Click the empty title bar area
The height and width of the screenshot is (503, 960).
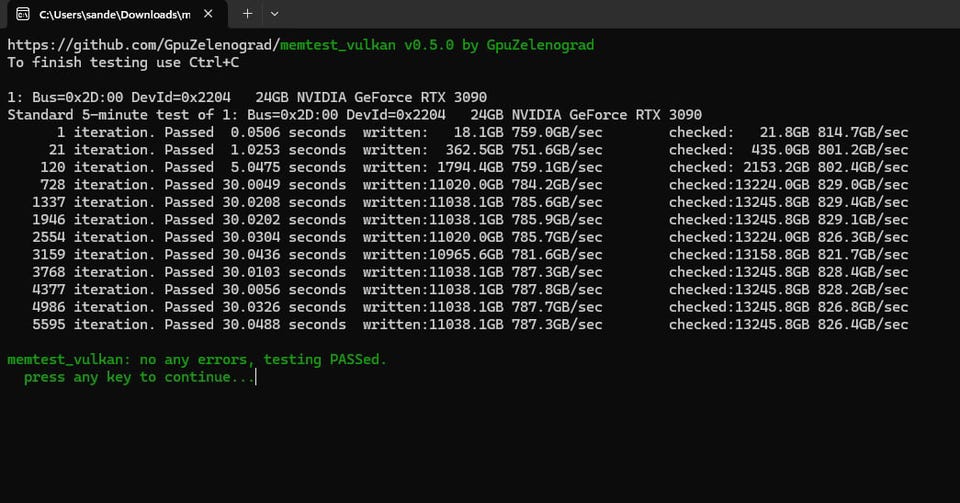click(618, 13)
